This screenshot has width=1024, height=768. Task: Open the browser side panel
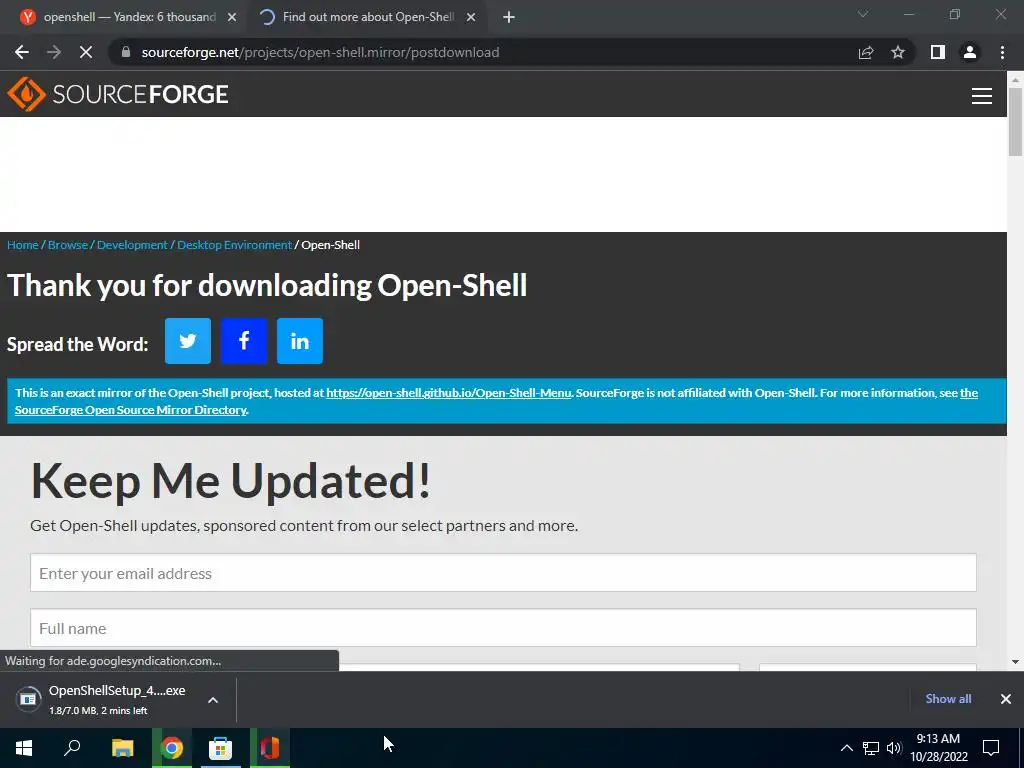(938, 52)
